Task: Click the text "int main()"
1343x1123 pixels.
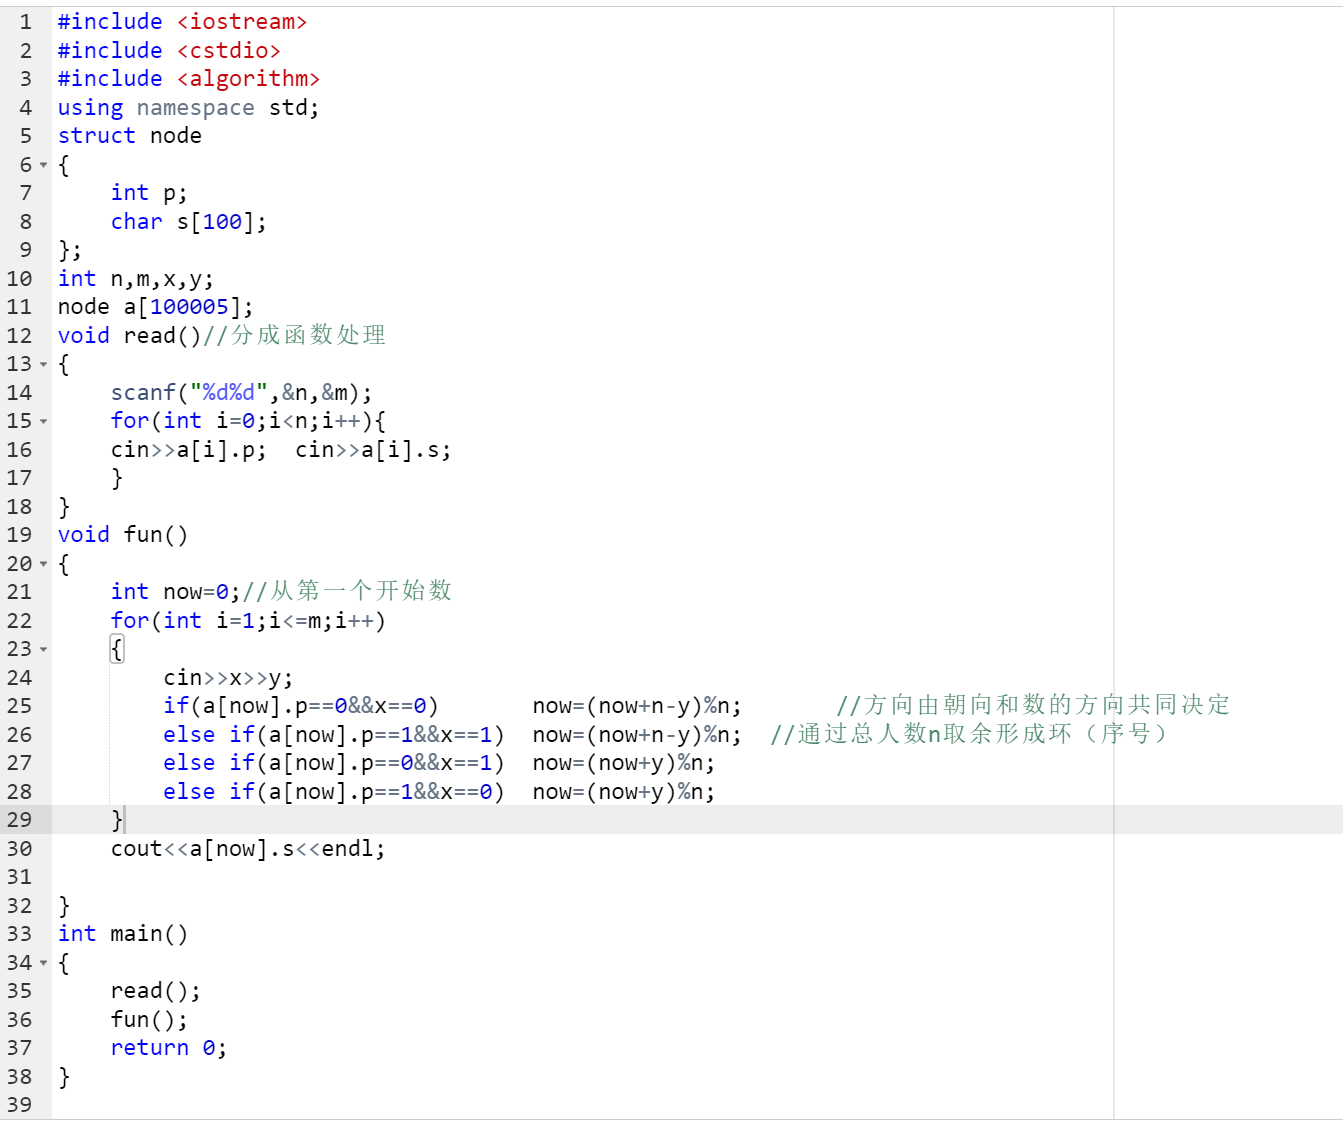Action: pos(123,934)
